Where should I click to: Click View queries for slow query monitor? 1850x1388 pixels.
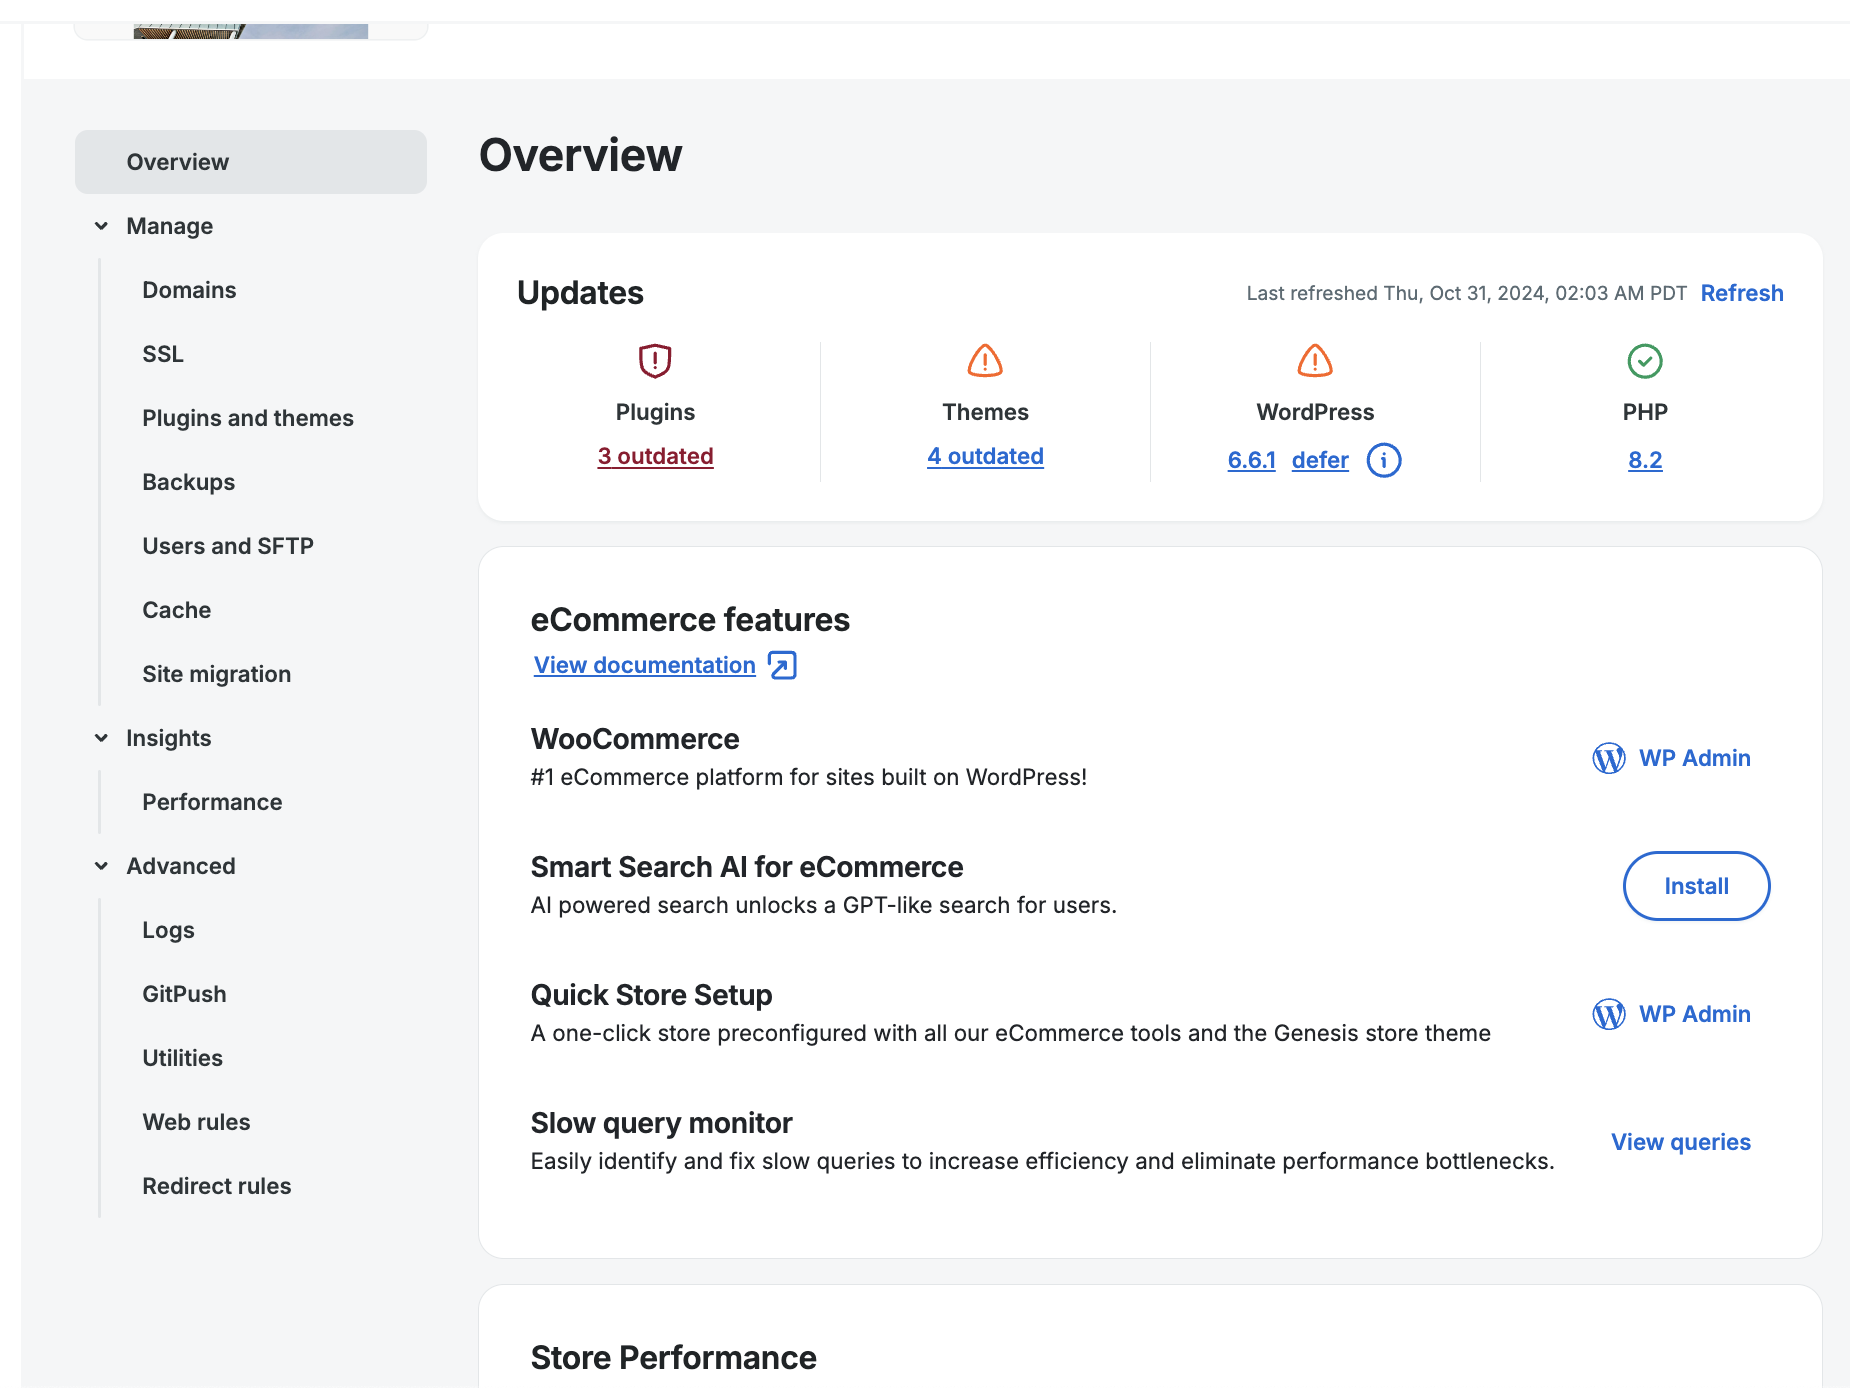tap(1680, 1141)
